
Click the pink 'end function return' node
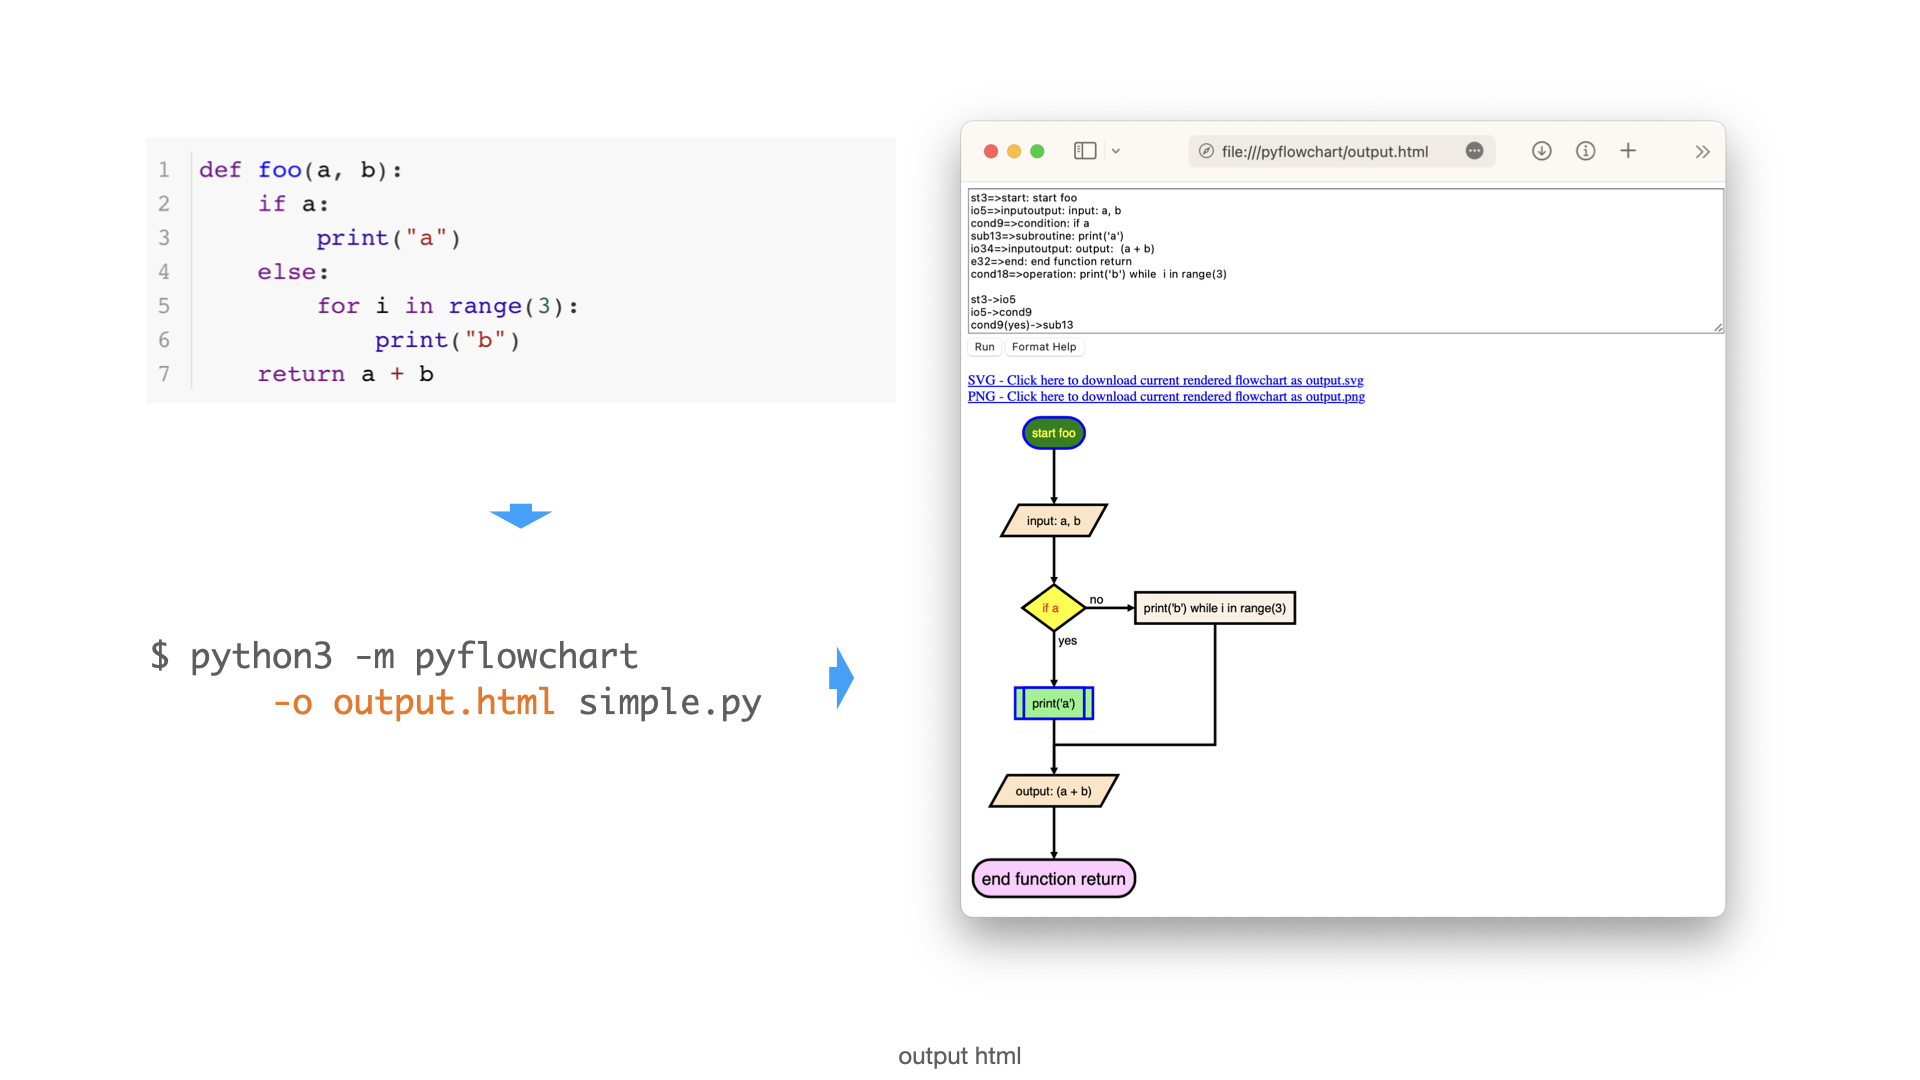tap(1053, 879)
